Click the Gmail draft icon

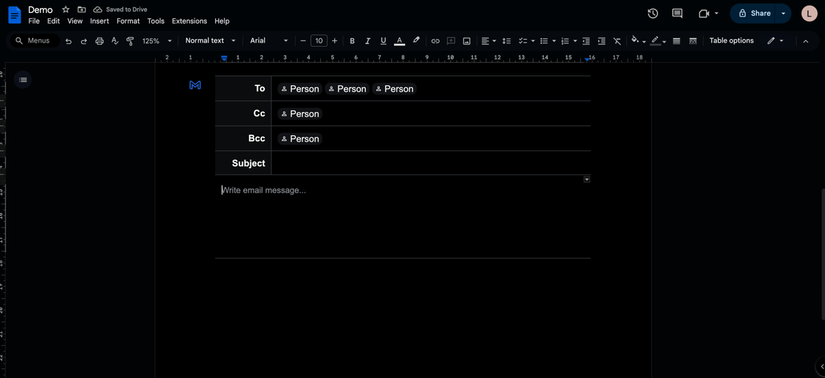[x=195, y=85]
